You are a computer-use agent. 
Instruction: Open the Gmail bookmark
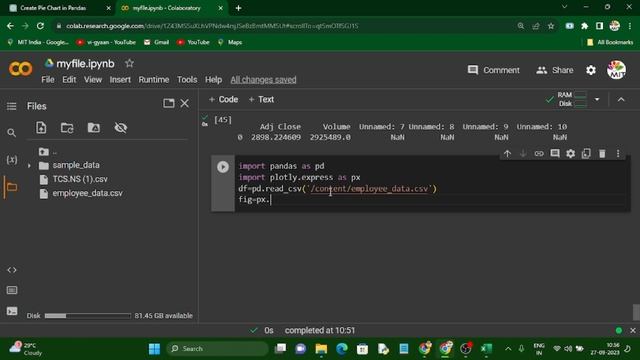[156, 42]
